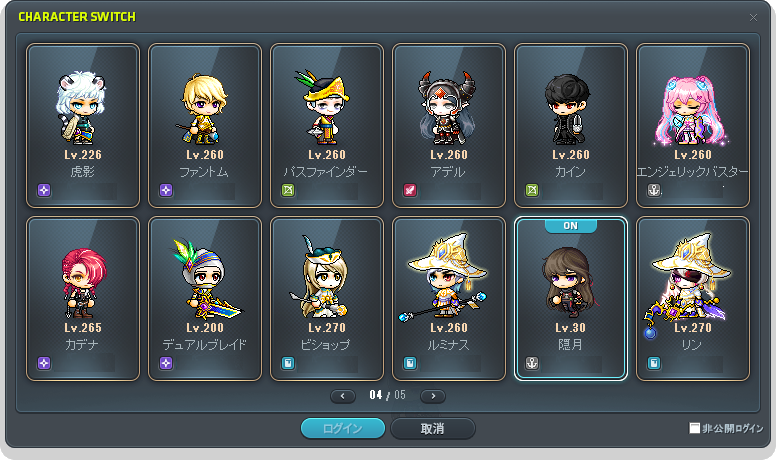776x460 pixels.
Task: Click pirate anchor icon on エンジェリックバスター card
Action: (654, 190)
